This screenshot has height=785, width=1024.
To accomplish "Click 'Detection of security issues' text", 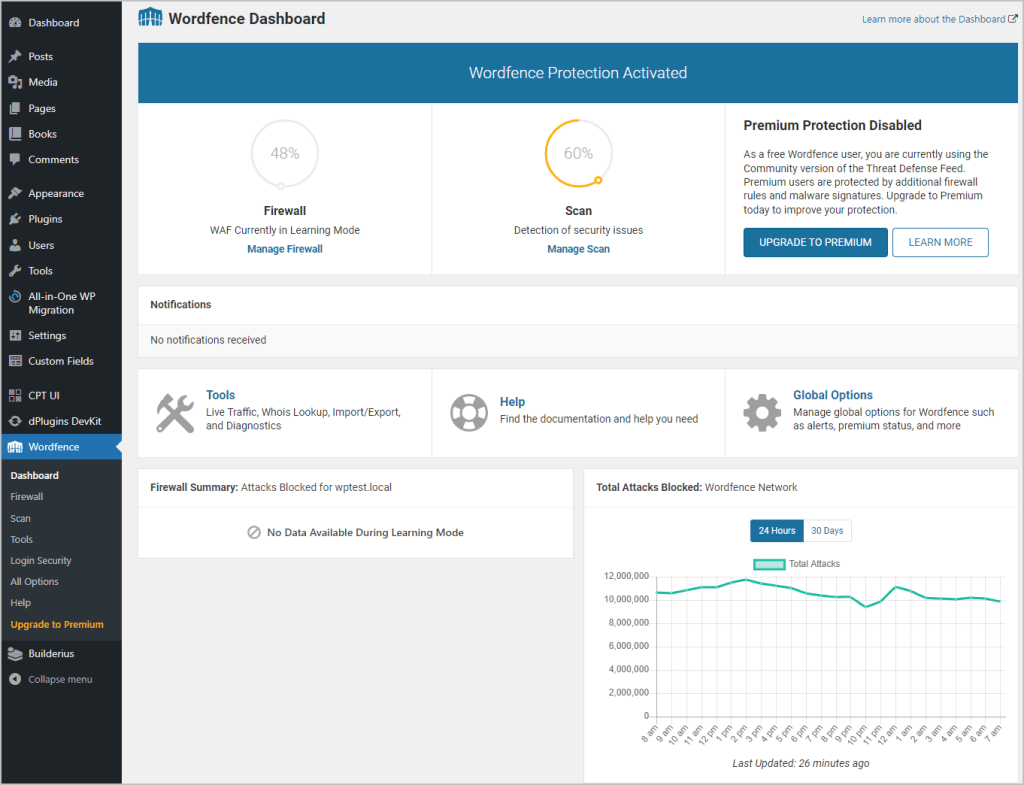I will (578, 230).
